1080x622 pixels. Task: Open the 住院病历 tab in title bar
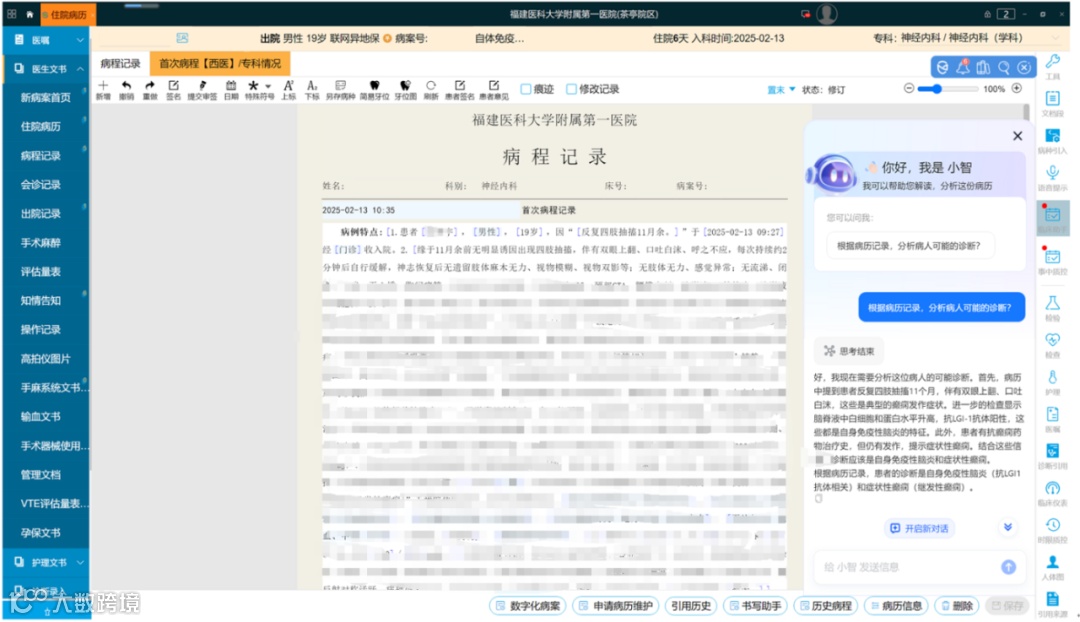point(68,14)
